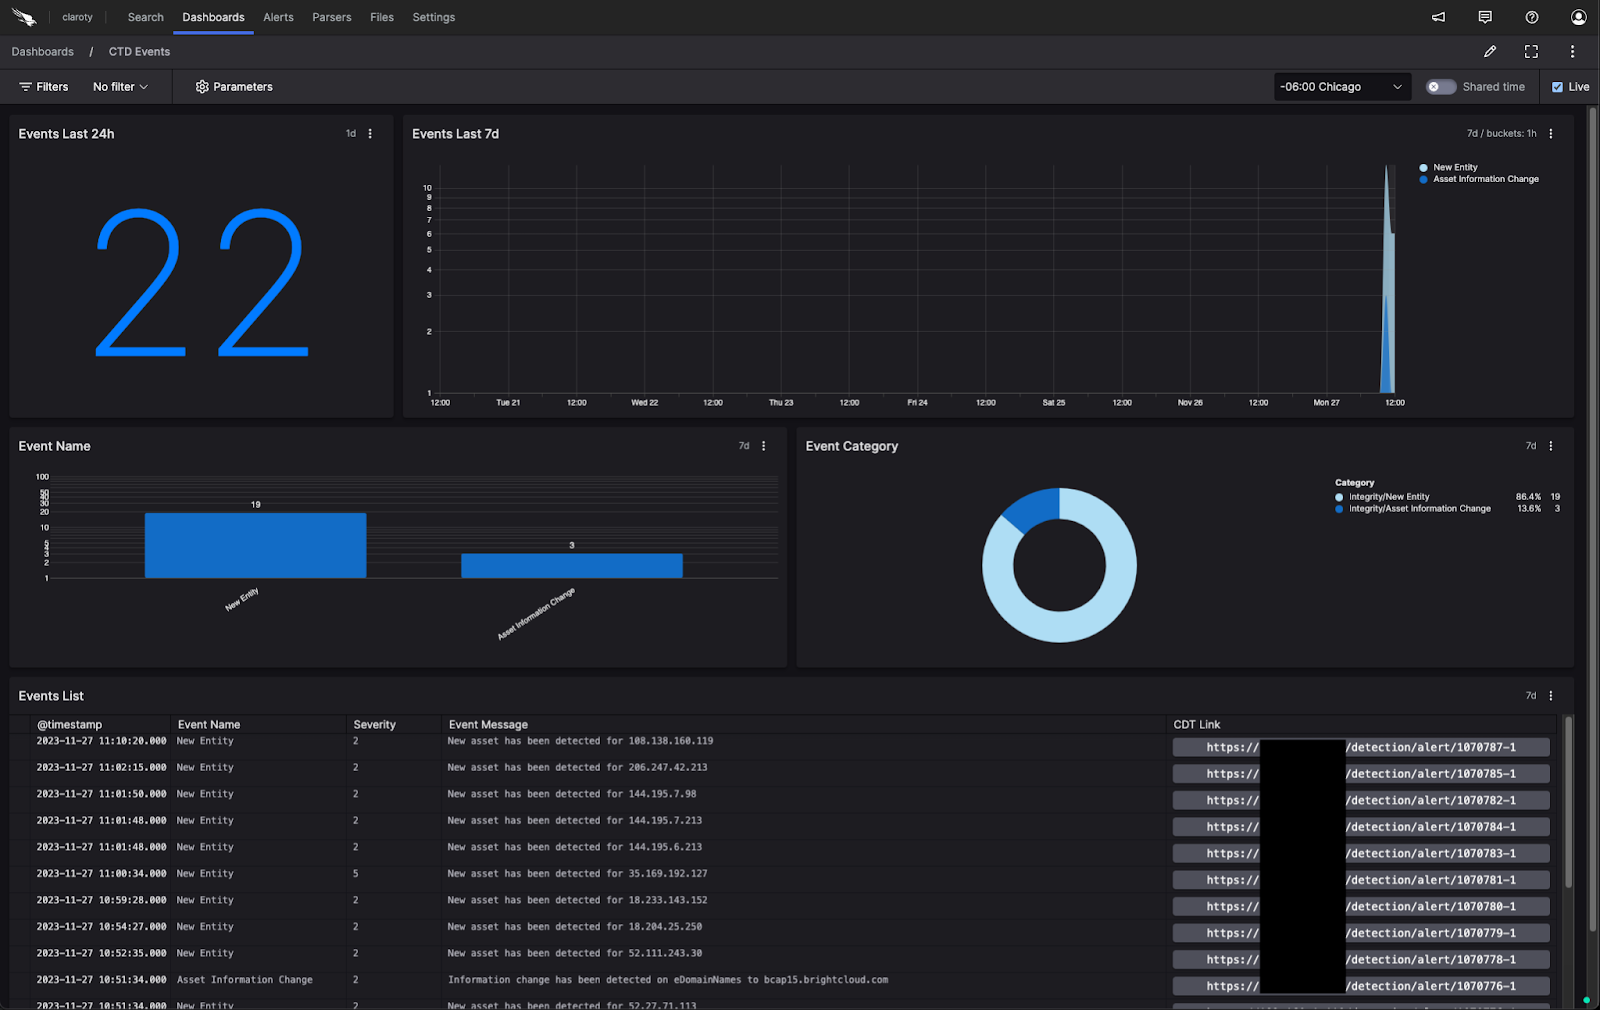This screenshot has width=1600, height=1010.
Task: Open Events Last 24h widget options menu
Action: coord(370,134)
